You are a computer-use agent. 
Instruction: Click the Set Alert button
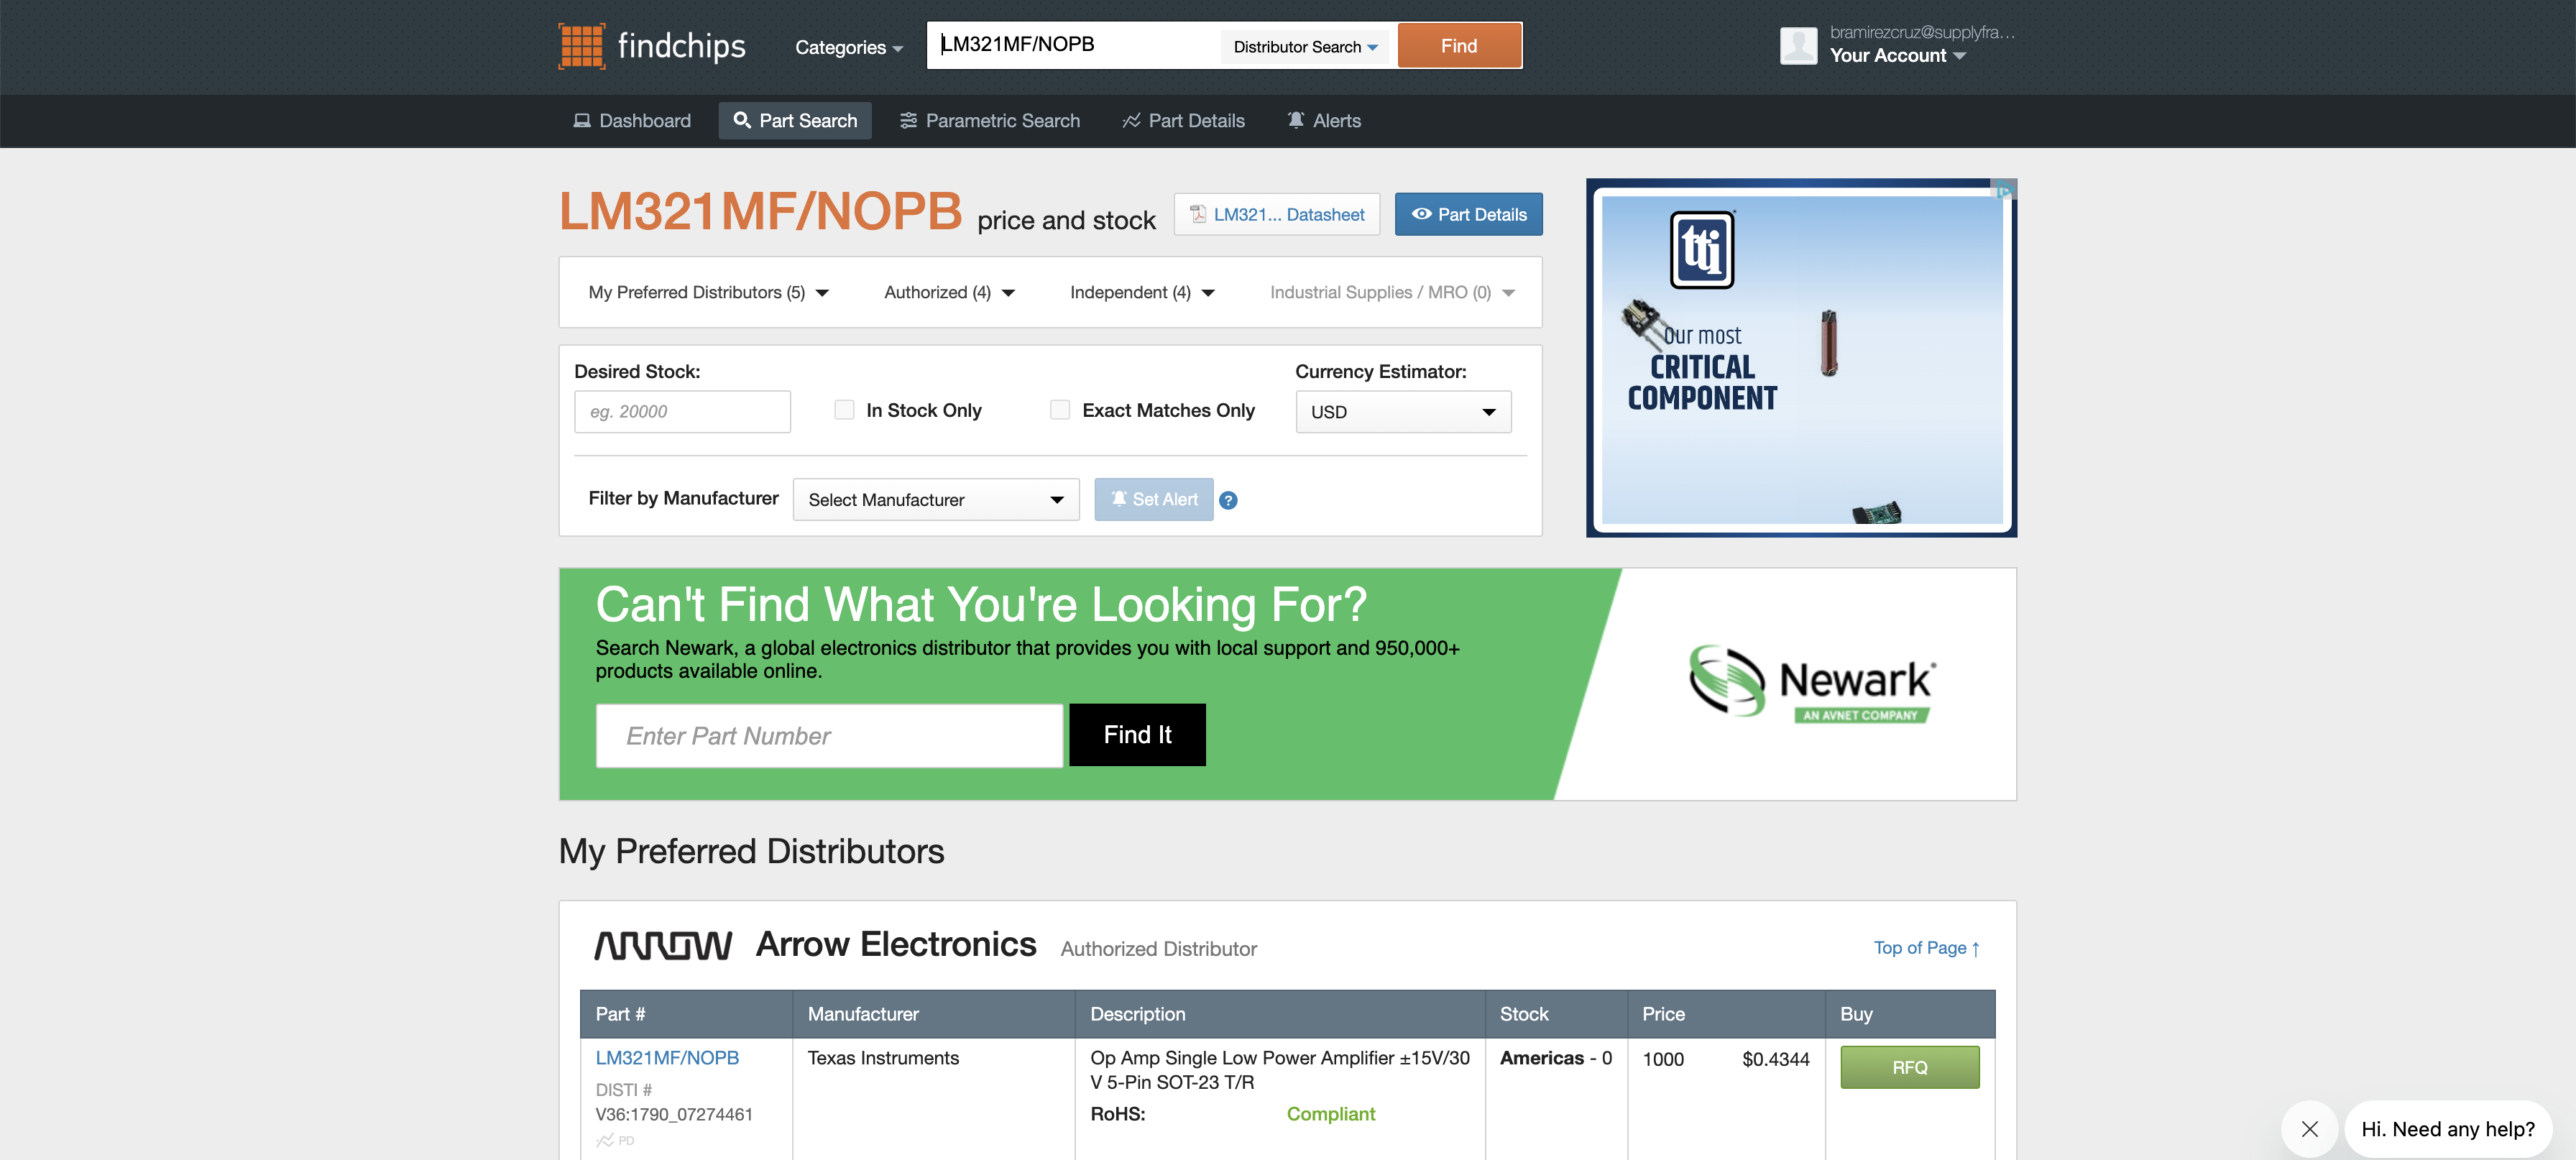click(x=1153, y=499)
